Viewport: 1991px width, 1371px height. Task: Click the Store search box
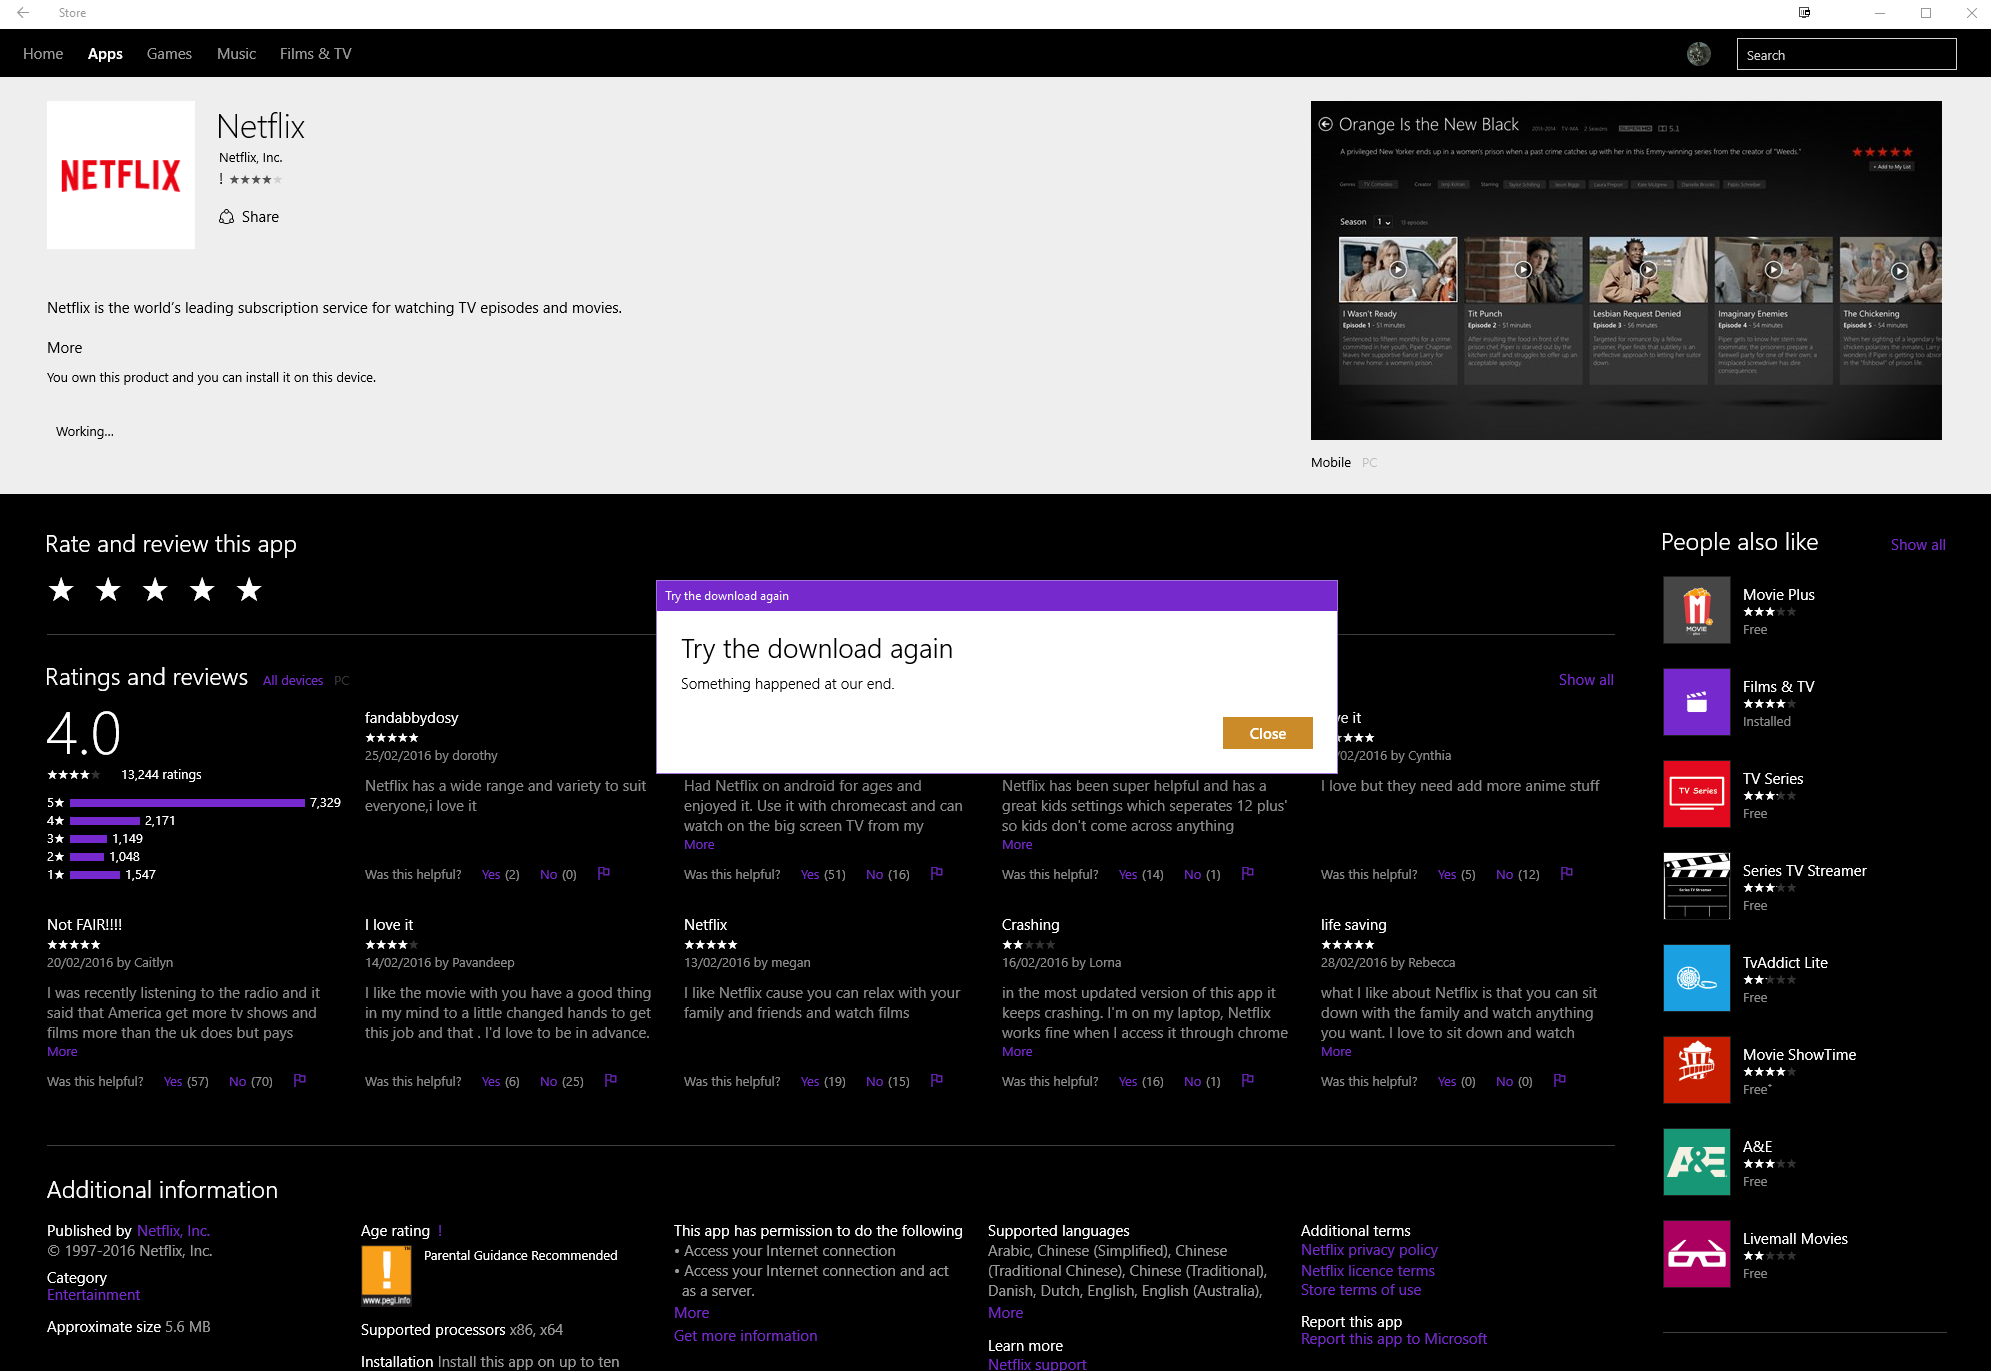click(1845, 55)
